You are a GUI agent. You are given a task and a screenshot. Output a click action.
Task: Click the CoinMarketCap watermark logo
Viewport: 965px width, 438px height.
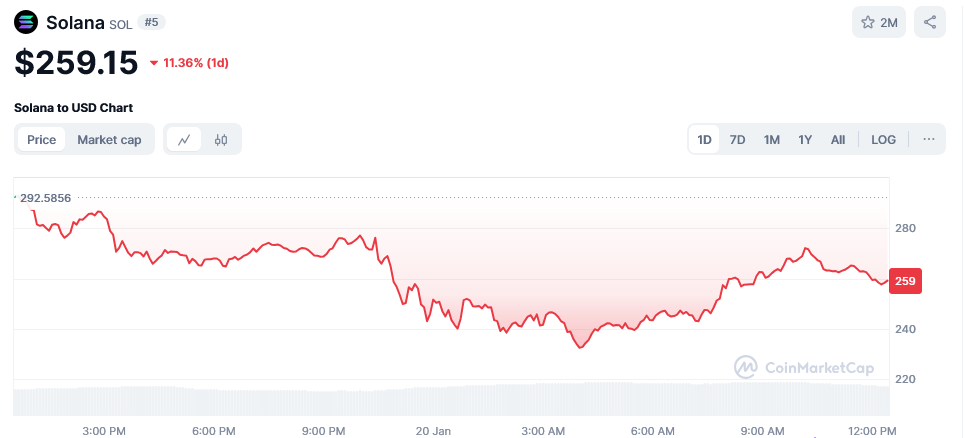click(x=804, y=368)
